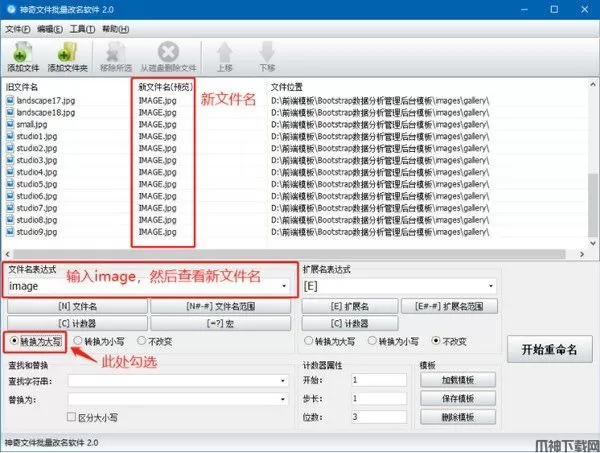Click file icon beside studio7.jpg

10,208
